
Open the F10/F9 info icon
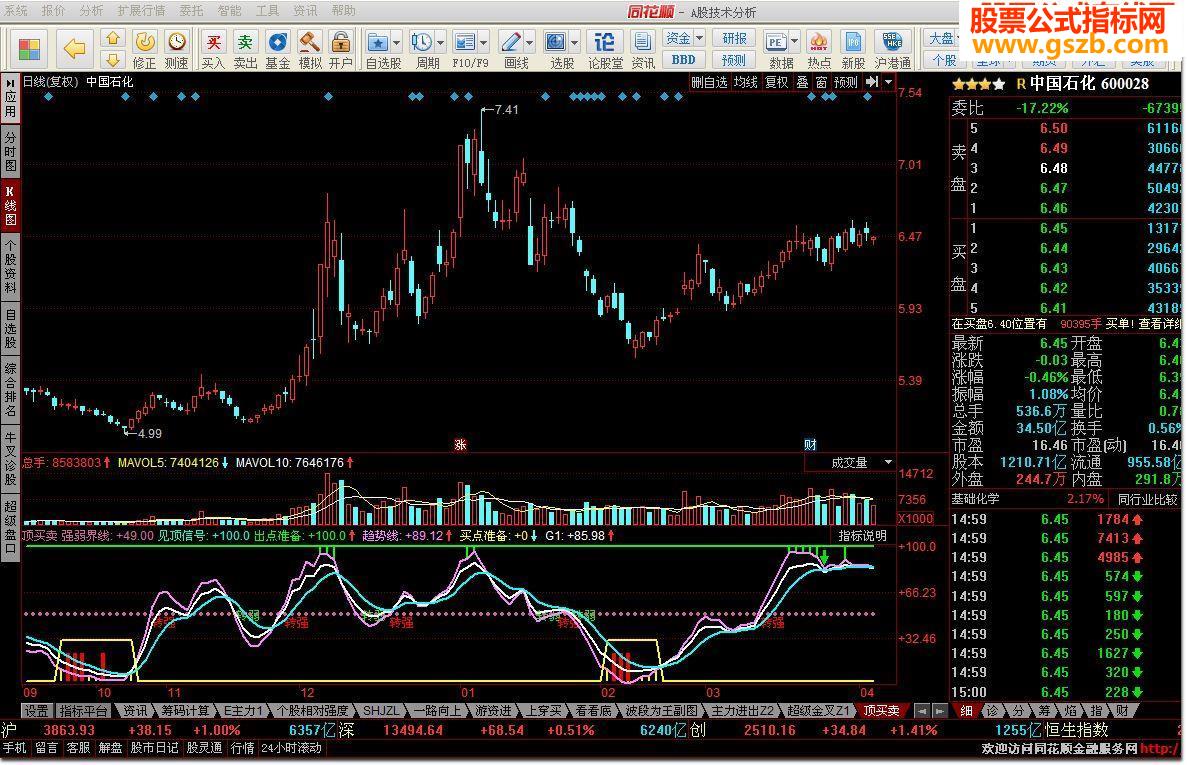pos(464,42)
